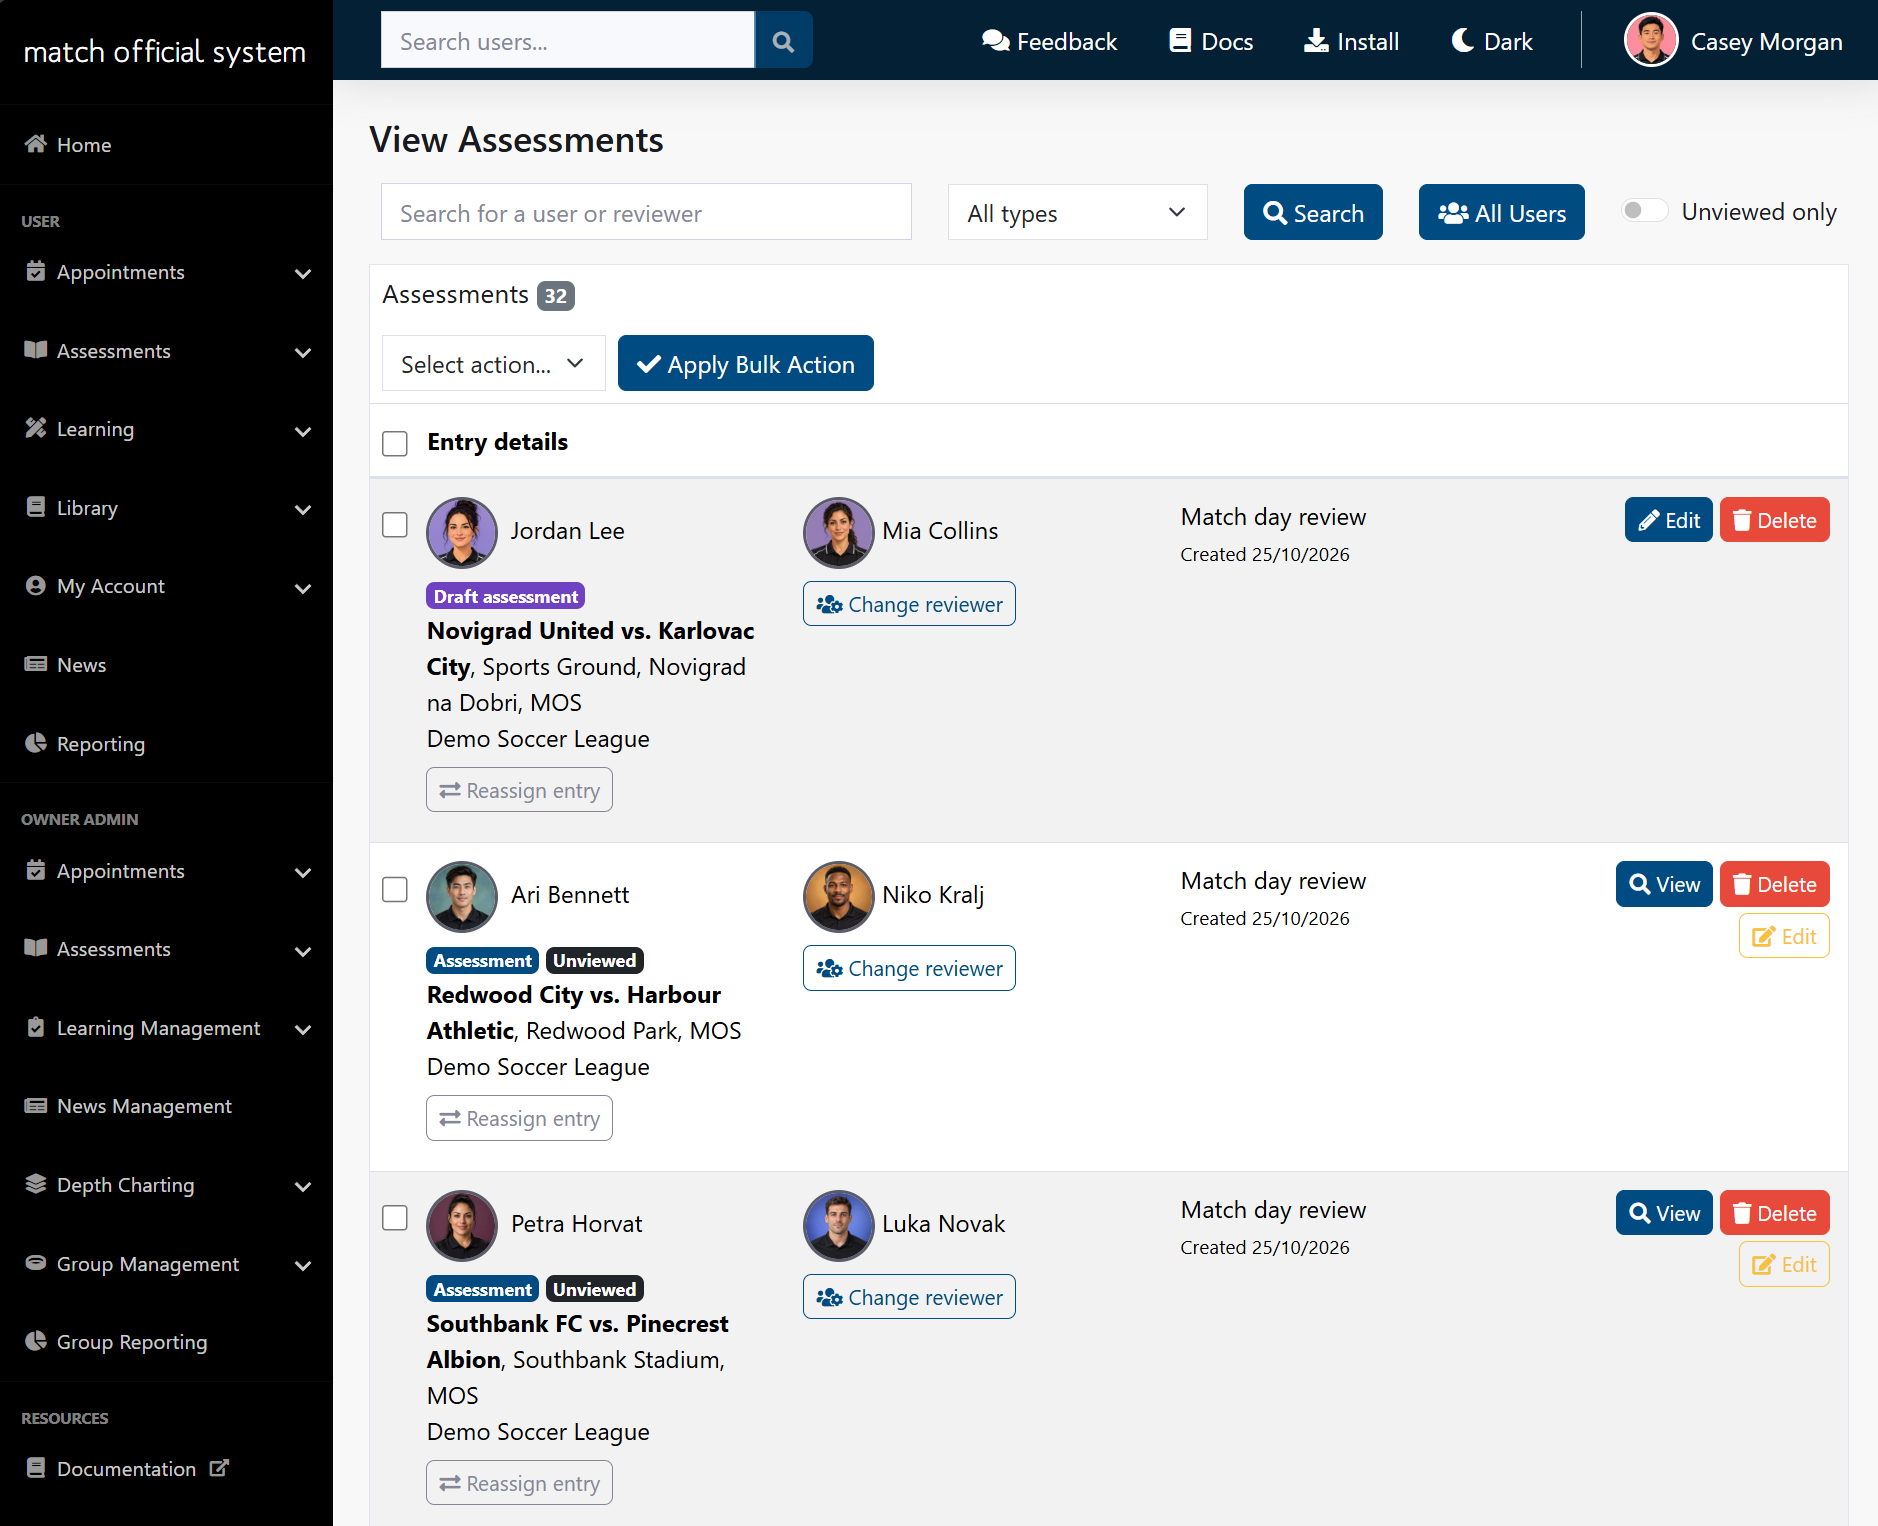This screenshot has height=1526, width=1878.
Task: Tick the checkbox for Ari Bennett's entry
Action: (395, 889)
